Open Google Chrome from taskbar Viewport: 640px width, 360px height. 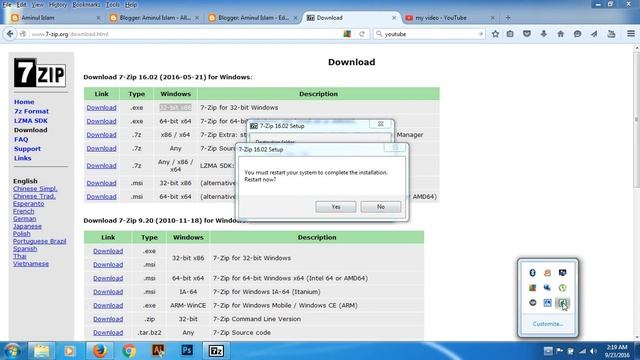point(129,351)
